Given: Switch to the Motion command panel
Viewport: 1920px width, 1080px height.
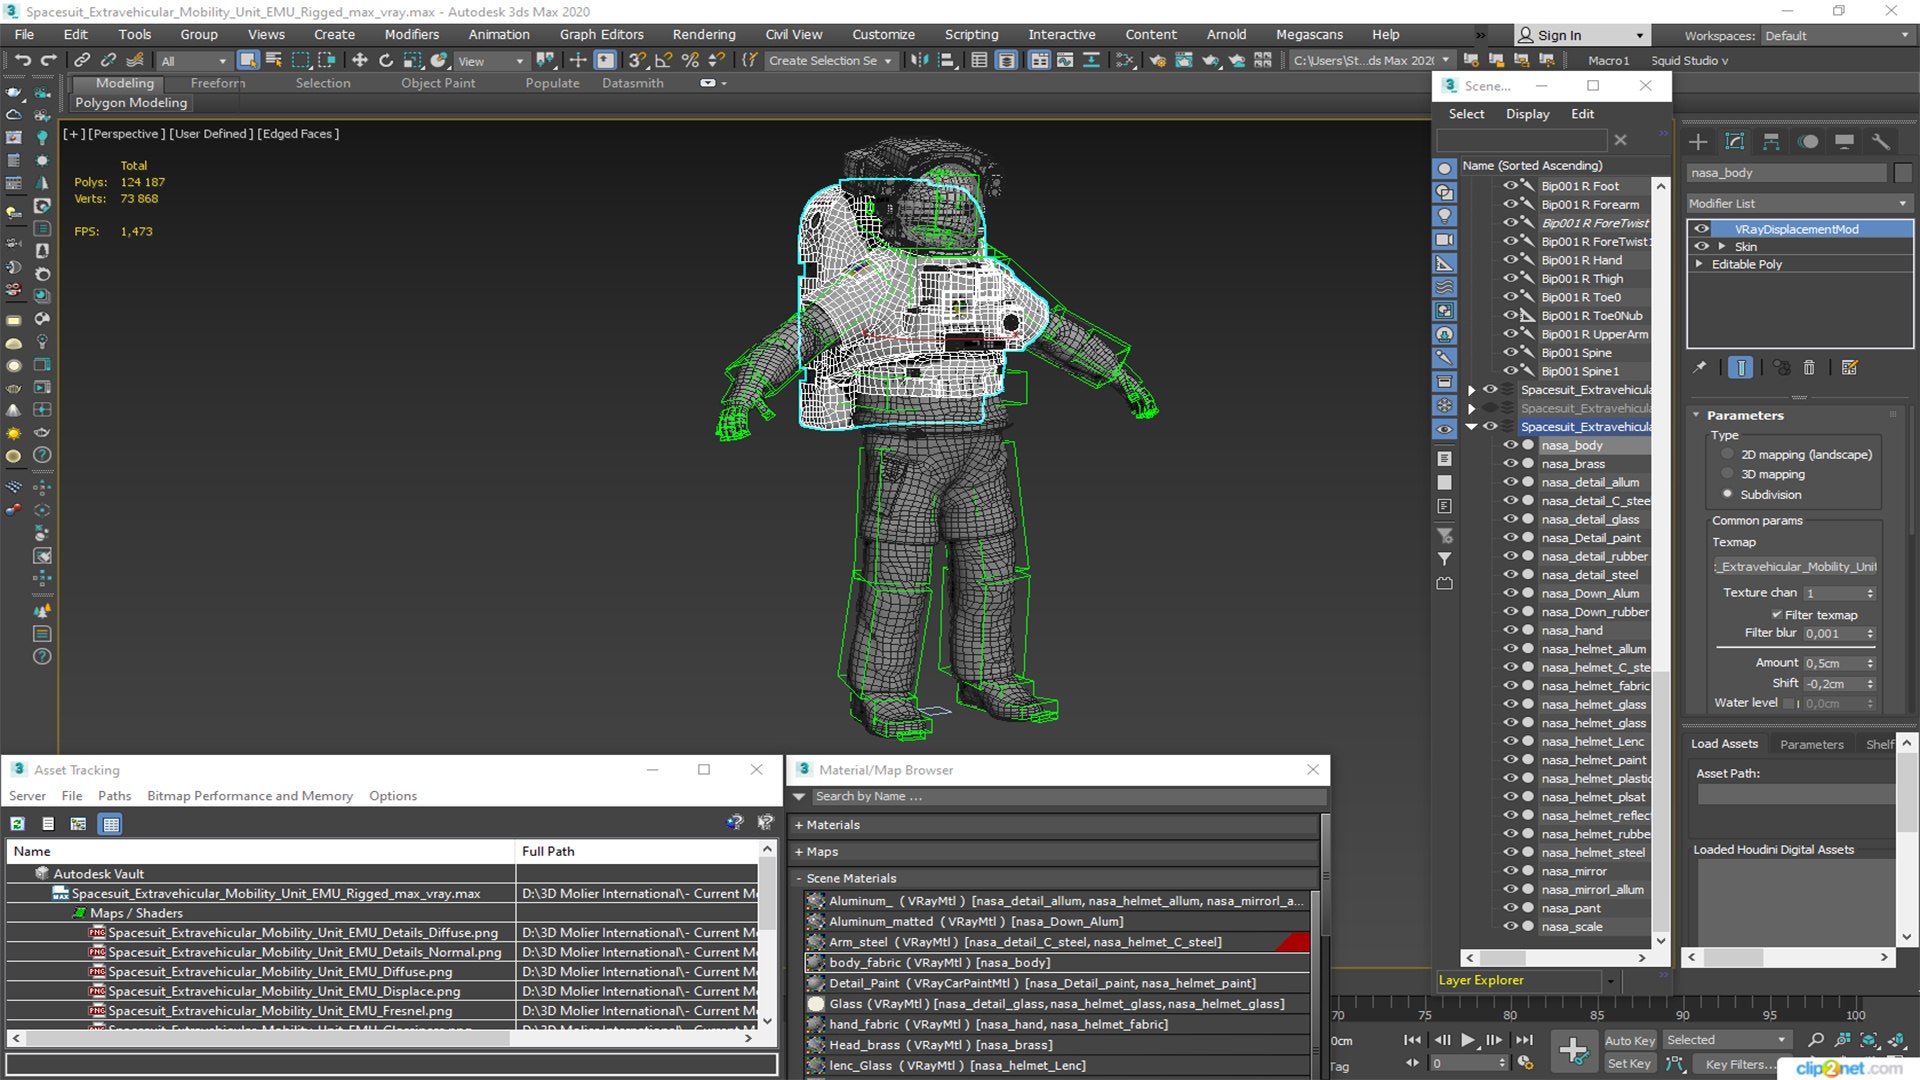Looking at the screenshot, I should 1808,141.
